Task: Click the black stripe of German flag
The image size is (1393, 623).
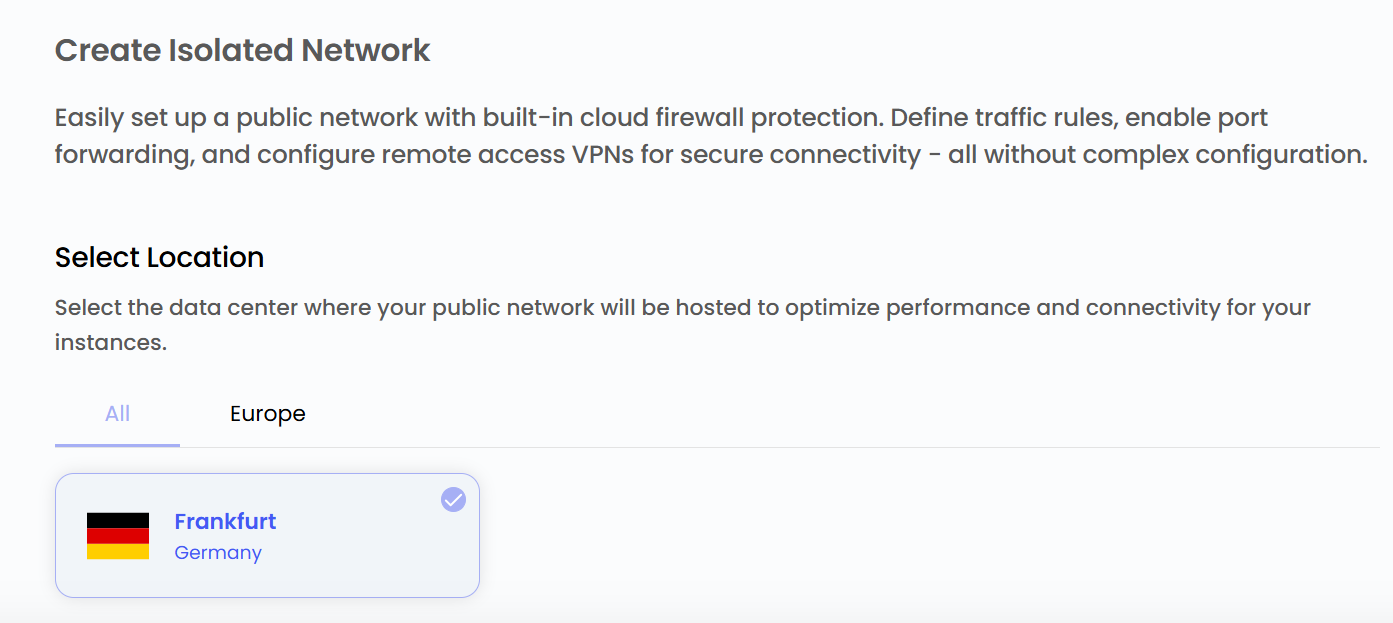Action: [118, 520]
